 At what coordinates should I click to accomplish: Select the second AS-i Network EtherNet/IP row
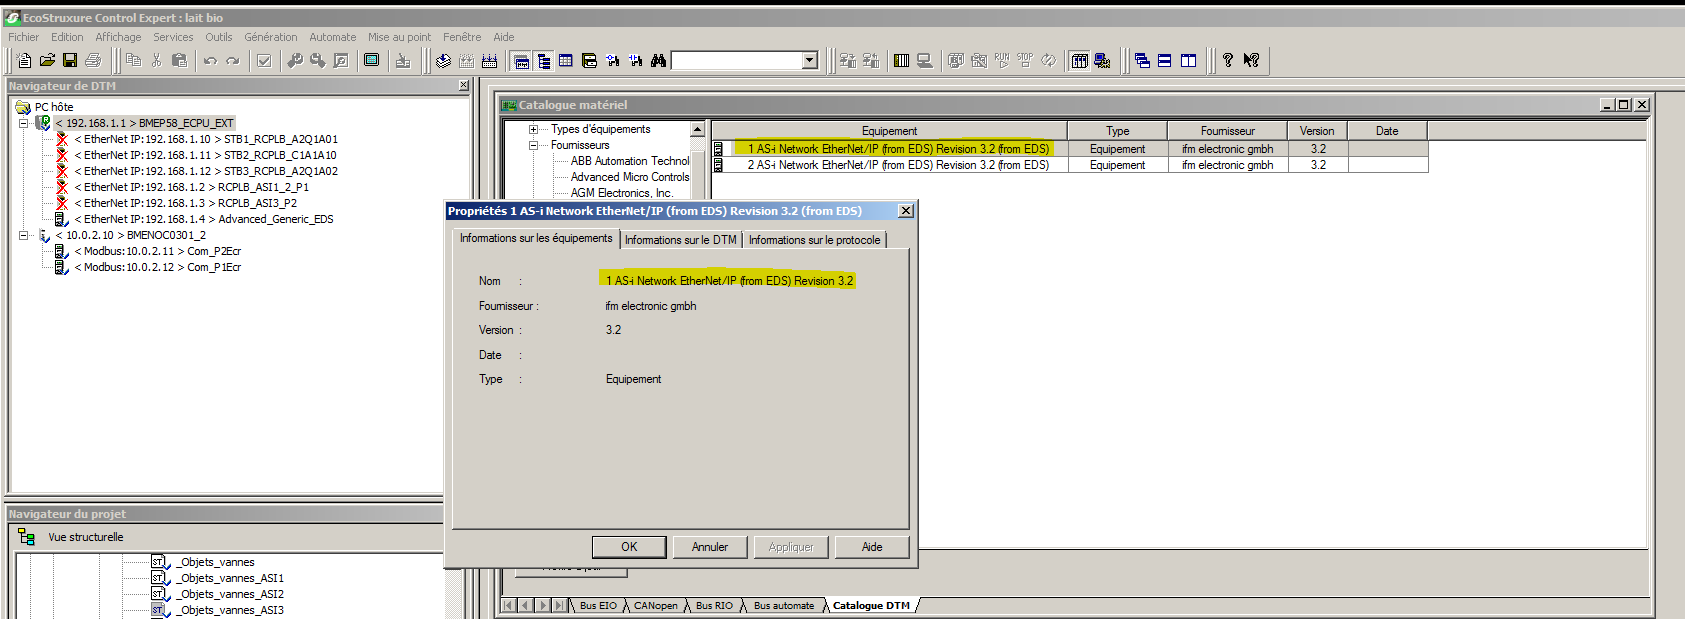coord(897,165)
